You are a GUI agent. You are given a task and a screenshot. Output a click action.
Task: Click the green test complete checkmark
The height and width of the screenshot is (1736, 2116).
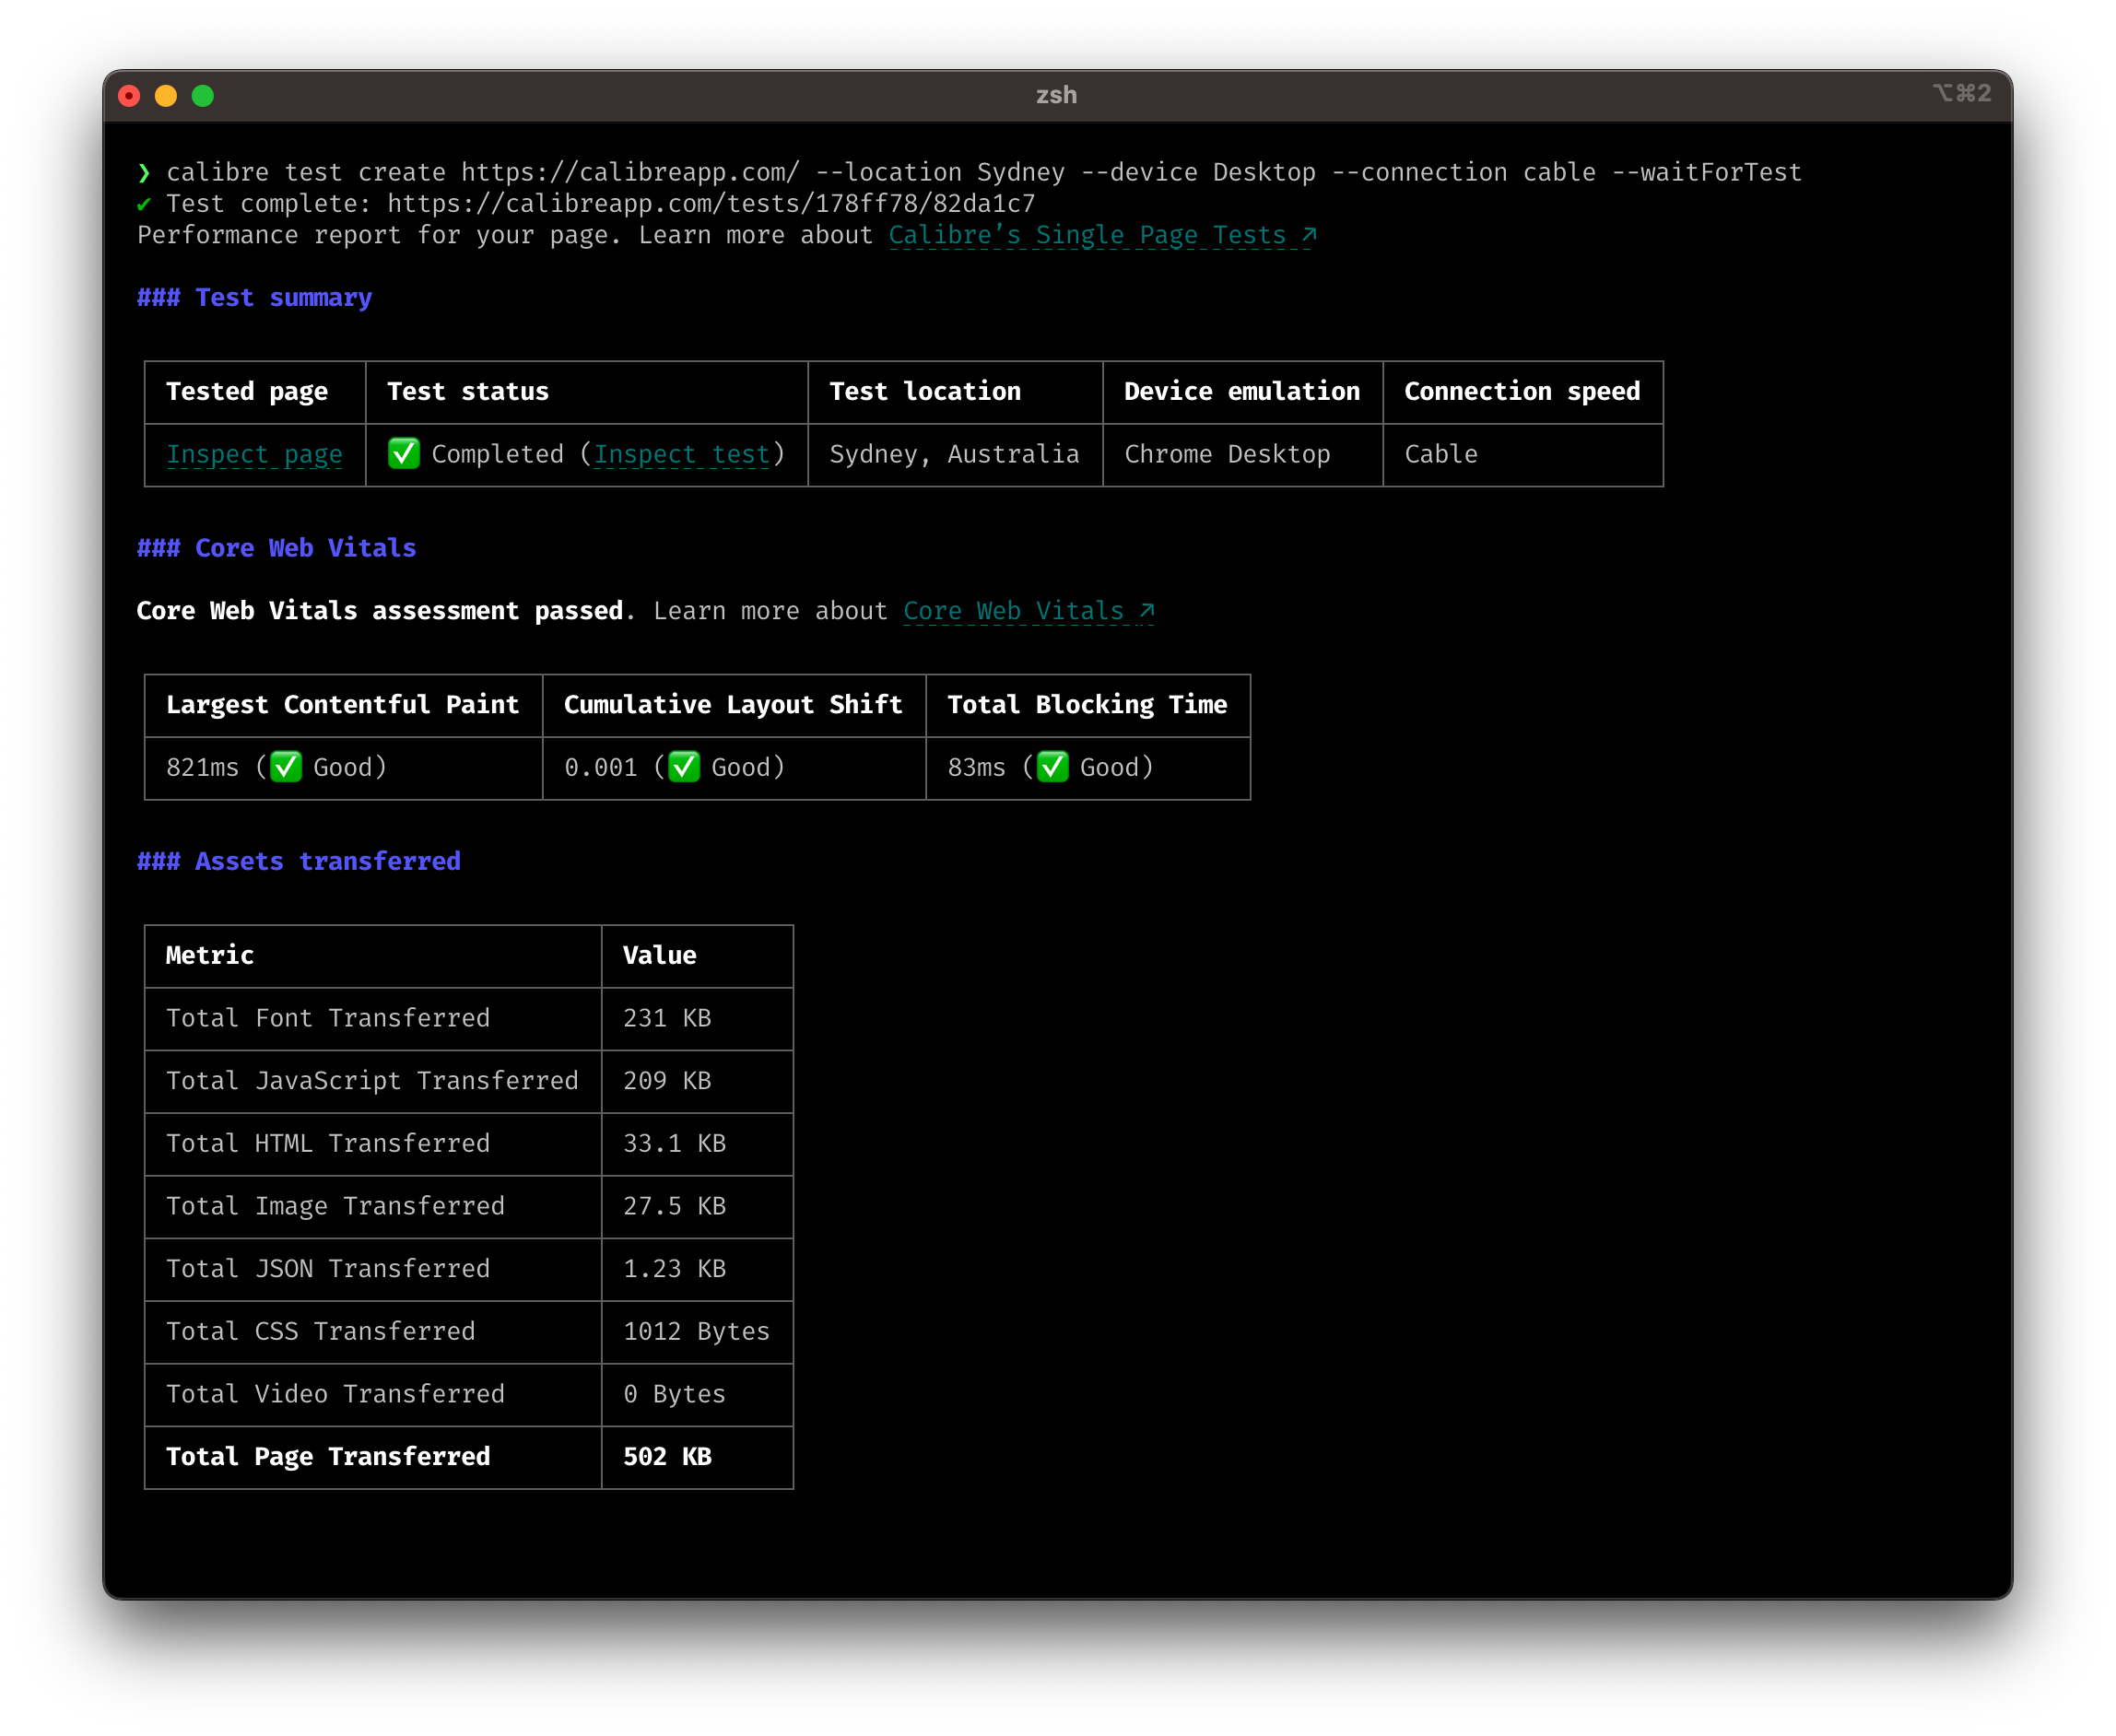[x=146, y=203]
